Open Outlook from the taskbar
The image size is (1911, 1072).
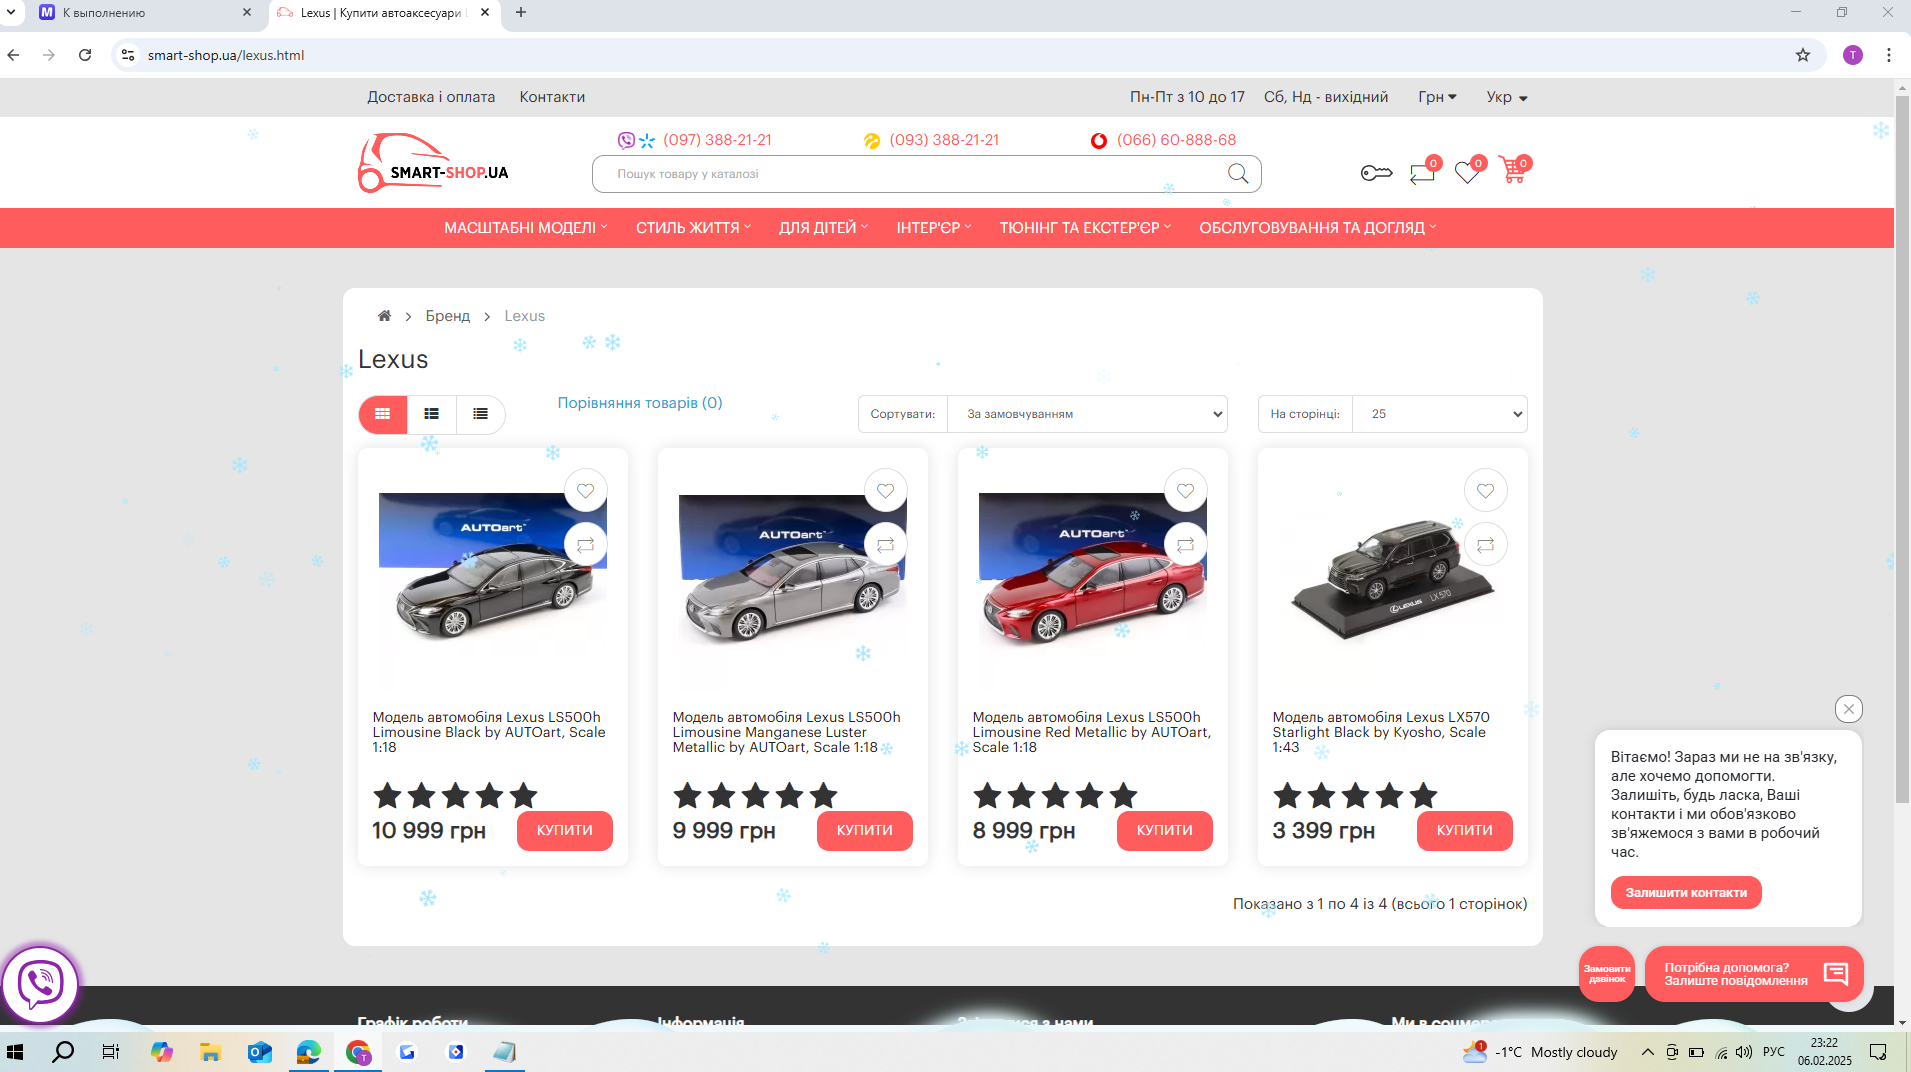coord(260,1052)
